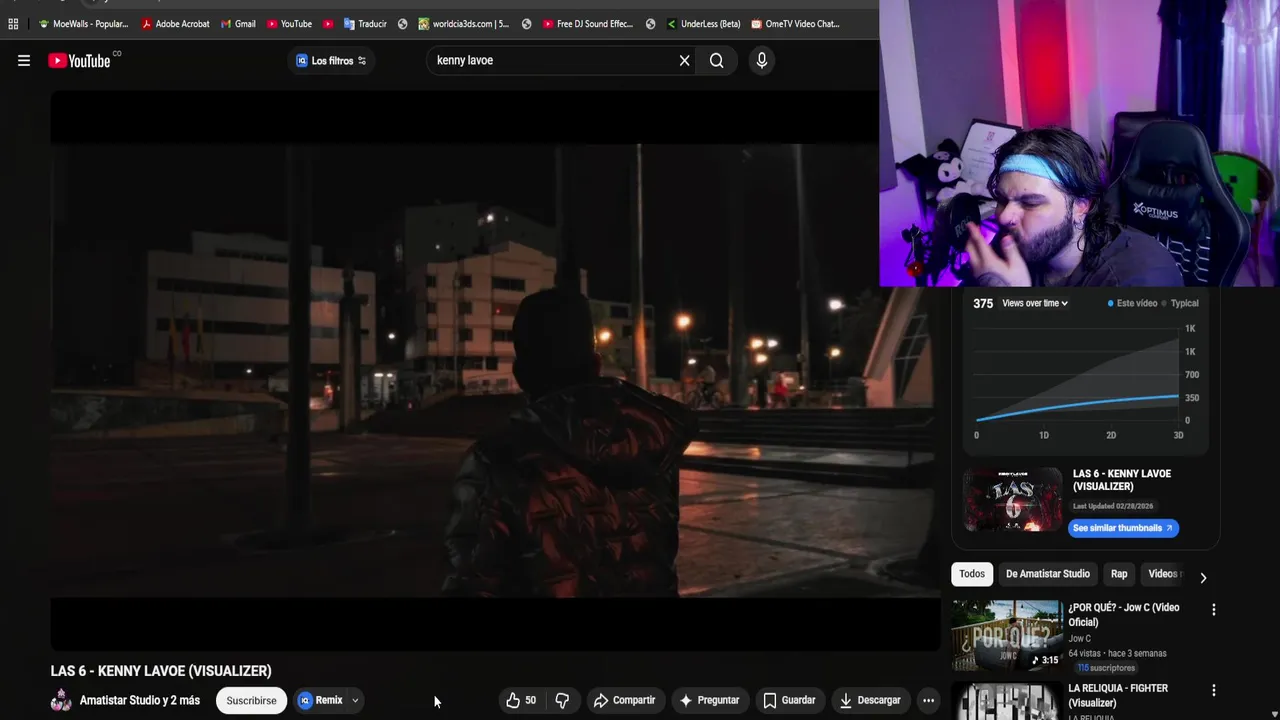This screenshot has height=720, width=1280.
Task: Open ¿POR QUÉ? - Jow C video thumbnail
Action: [x=1007, y=636]
